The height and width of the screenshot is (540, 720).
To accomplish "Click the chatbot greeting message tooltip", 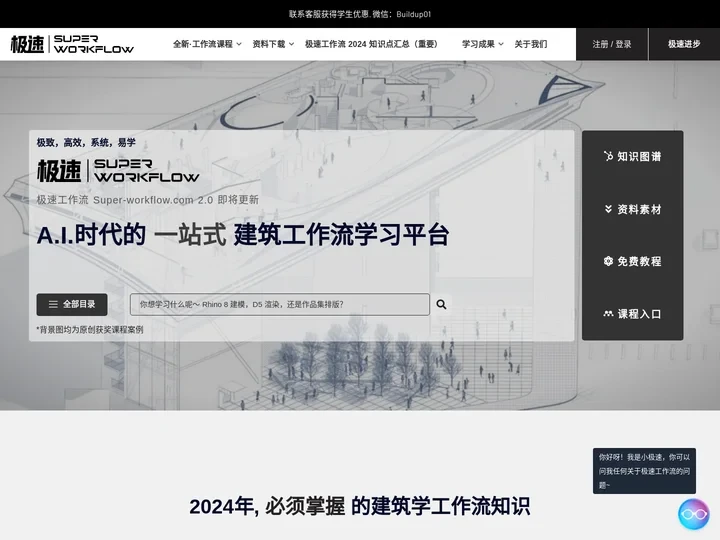I will pyautogui.click(x=644, y=471).
